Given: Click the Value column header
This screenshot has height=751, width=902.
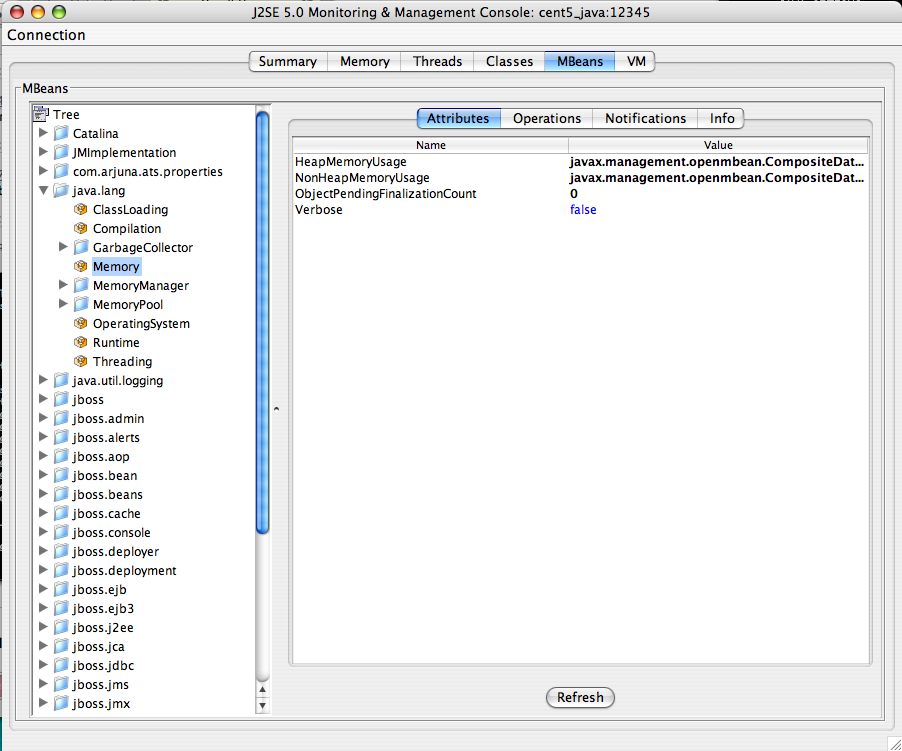Looking at the screenshot, I should pos(718,145).
